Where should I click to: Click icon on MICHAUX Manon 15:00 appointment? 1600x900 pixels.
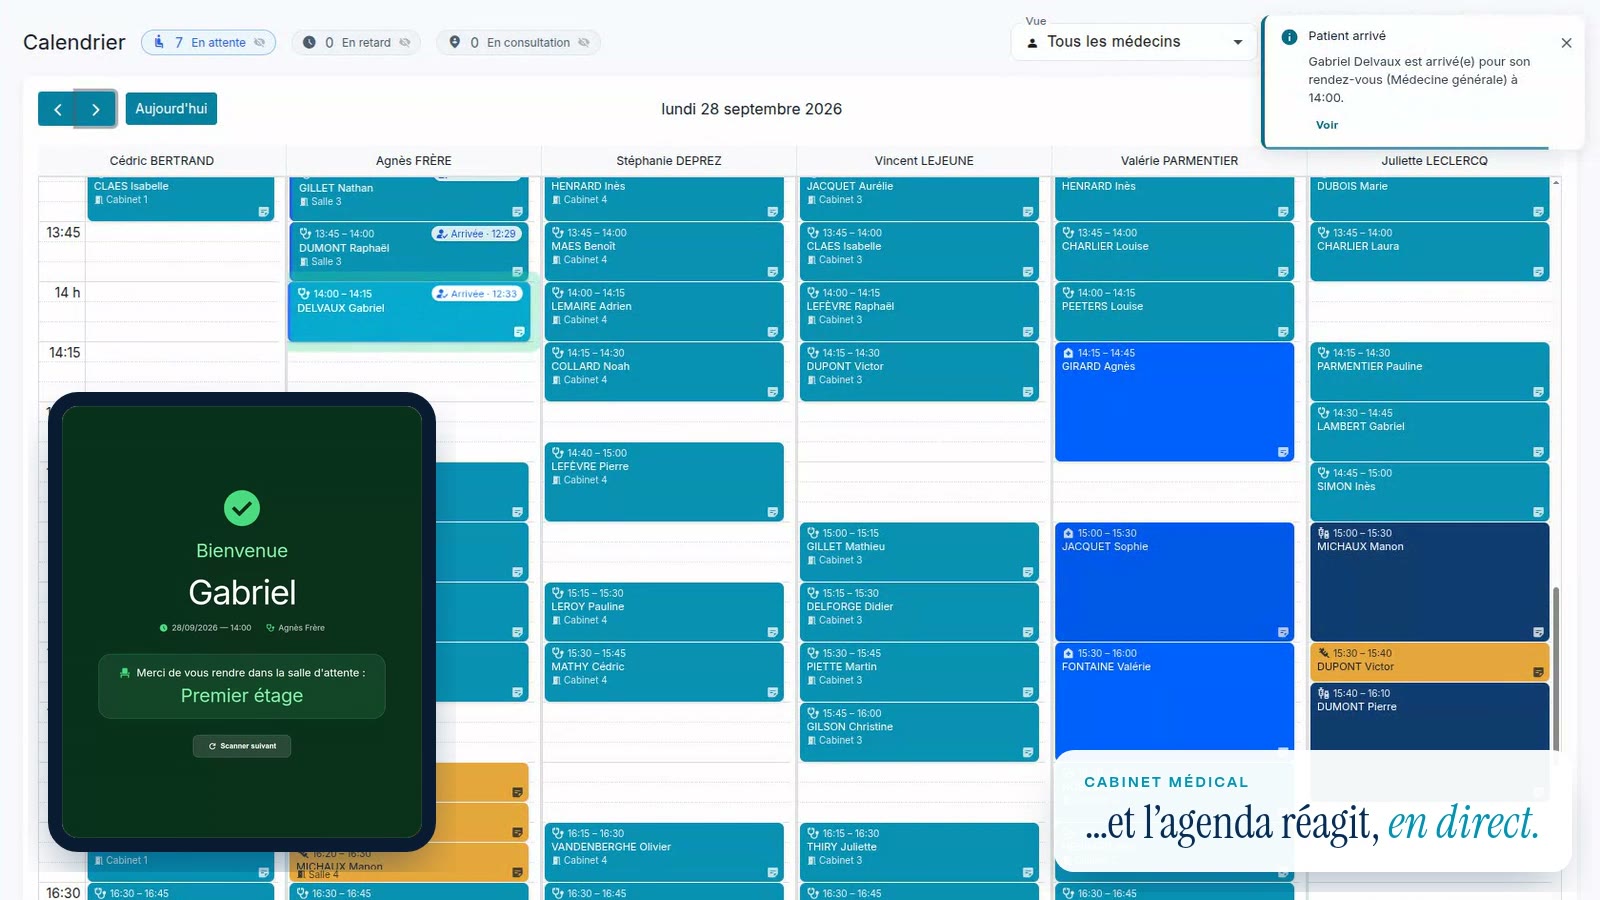[x=1323, y=533]
